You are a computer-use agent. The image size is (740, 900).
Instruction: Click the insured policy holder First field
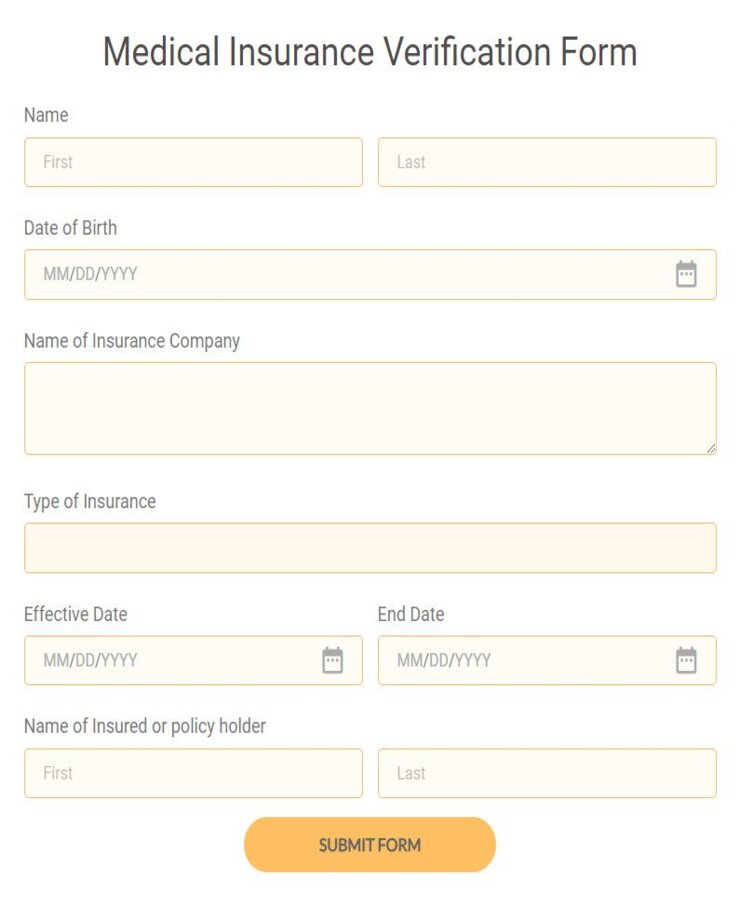point(193,773)
